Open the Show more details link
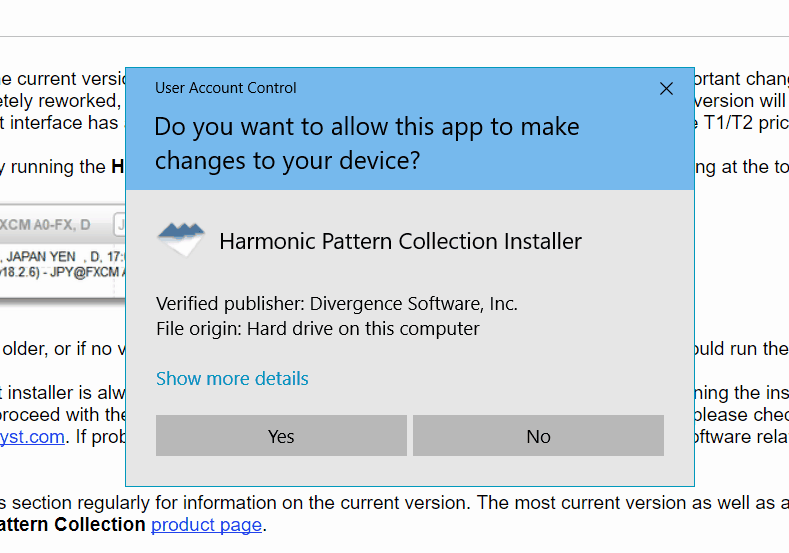Viewport: 789px width, 553px height. [232, 378]
